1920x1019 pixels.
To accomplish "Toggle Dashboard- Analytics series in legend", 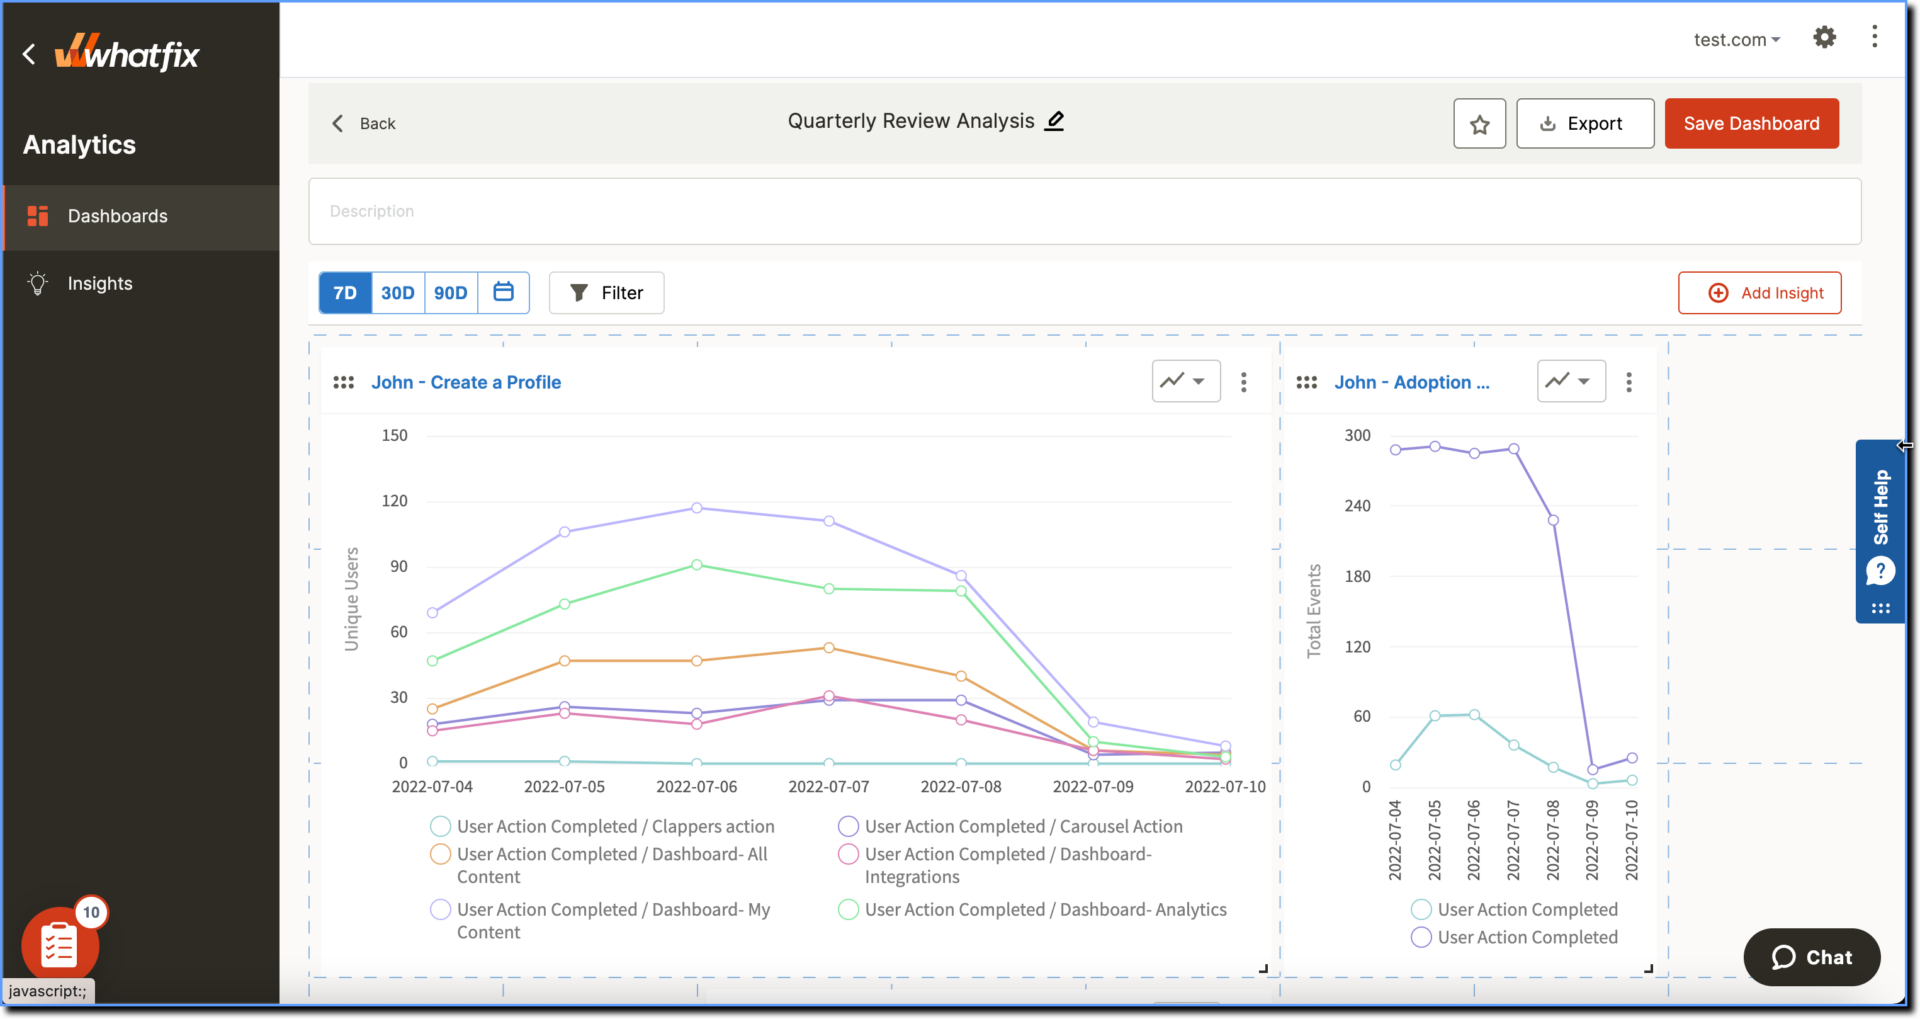I will [1044, 910].
